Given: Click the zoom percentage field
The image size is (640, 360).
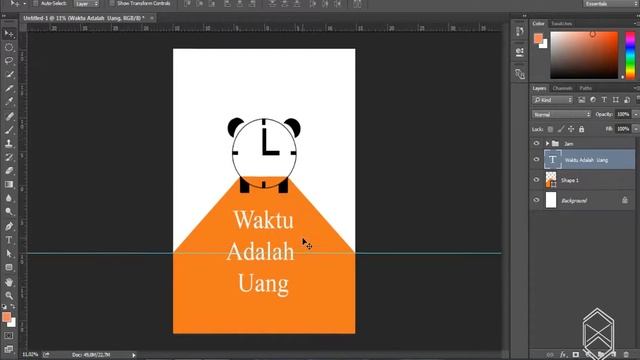Looking at the screenshot, I should (30, 355).
